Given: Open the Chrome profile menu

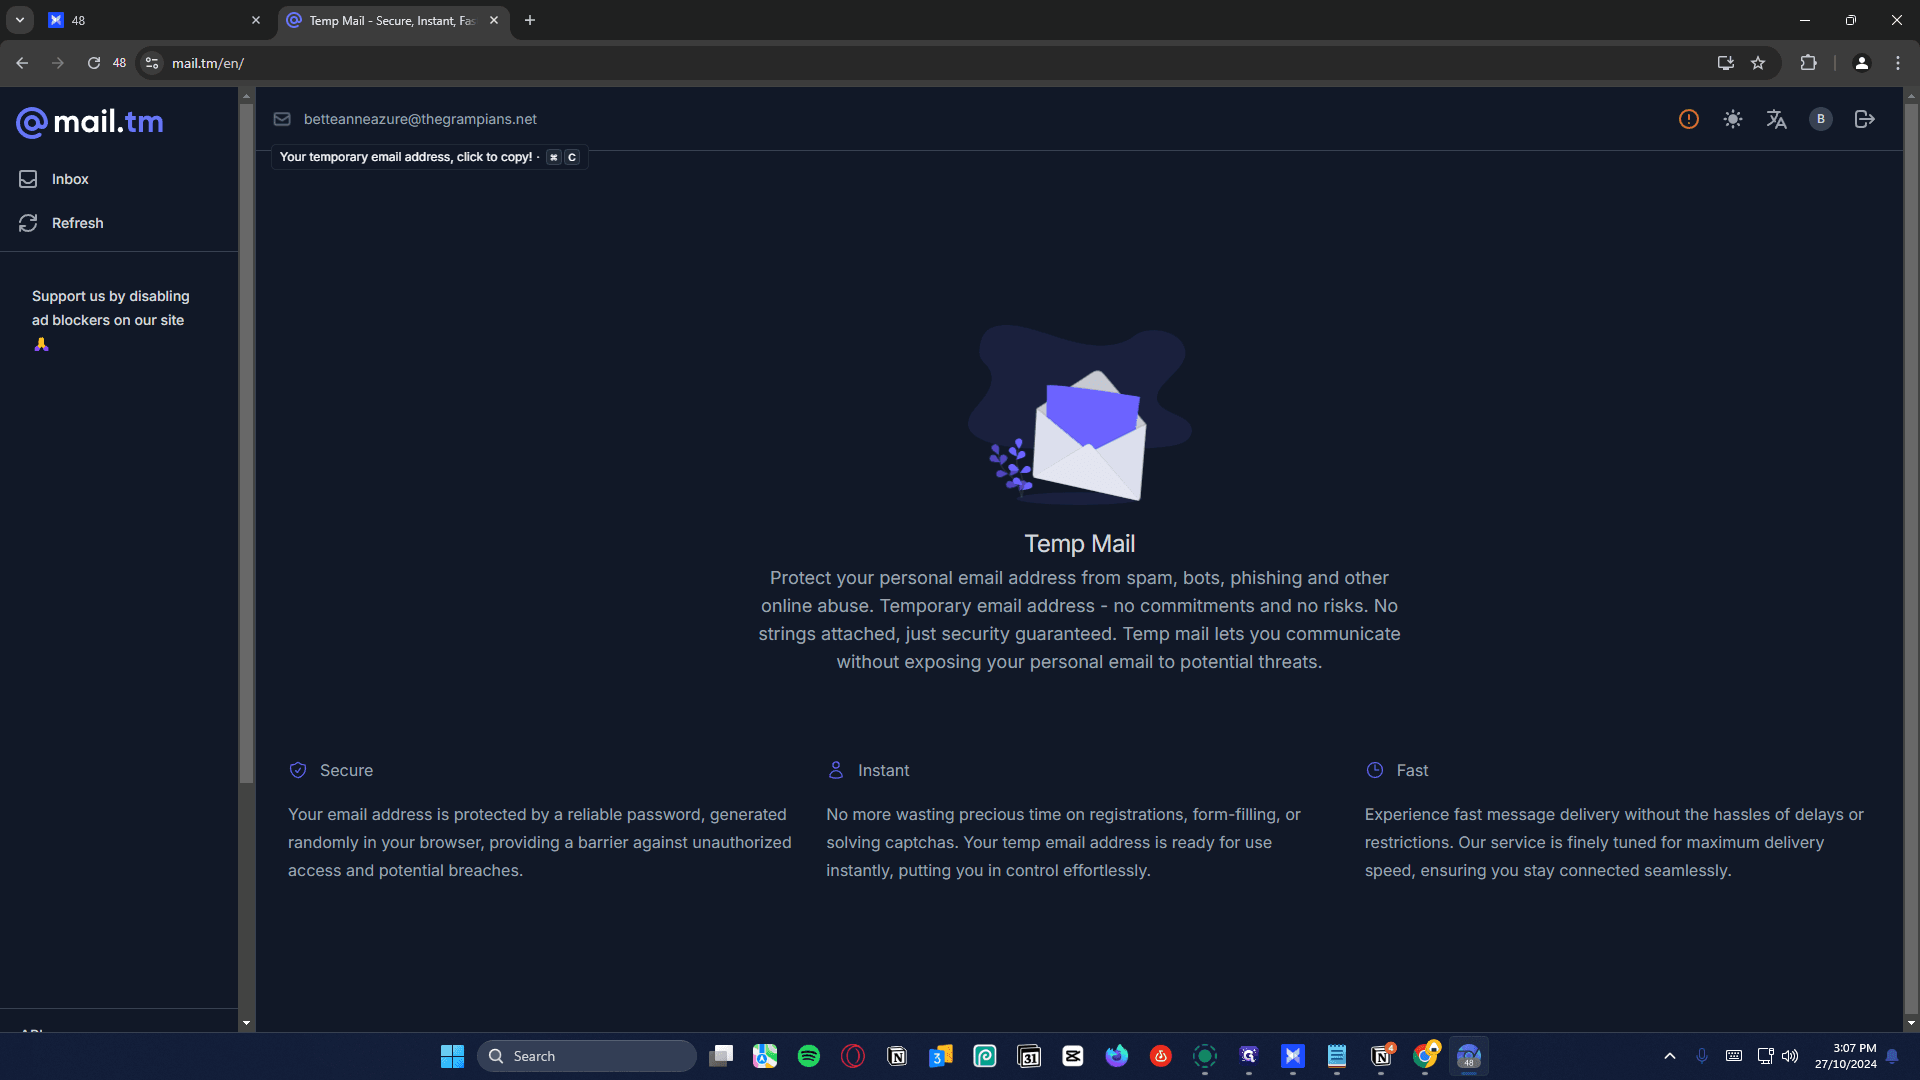Looking at the screenshot, I should tap(1862, 63).
